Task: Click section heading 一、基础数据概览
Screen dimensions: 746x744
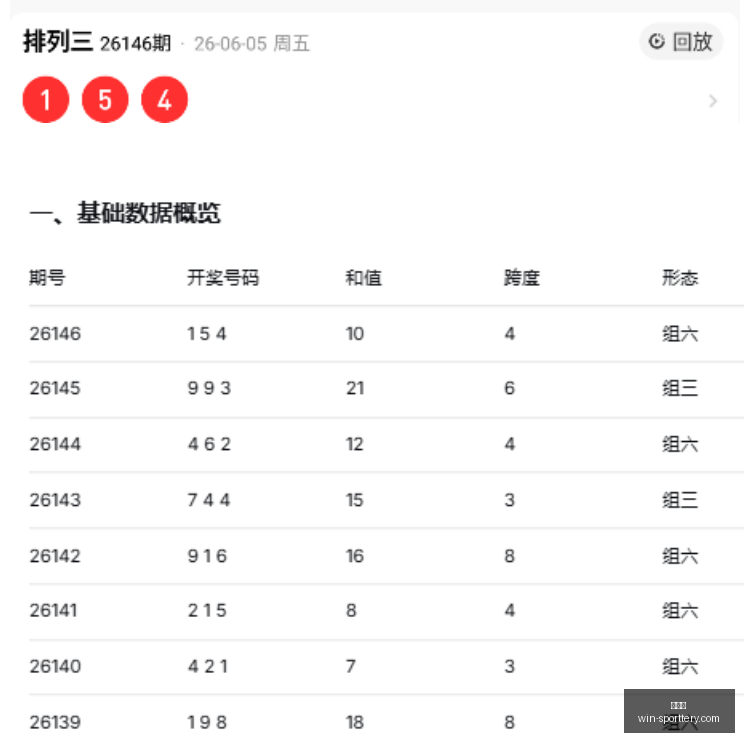Action: [125, 213]
